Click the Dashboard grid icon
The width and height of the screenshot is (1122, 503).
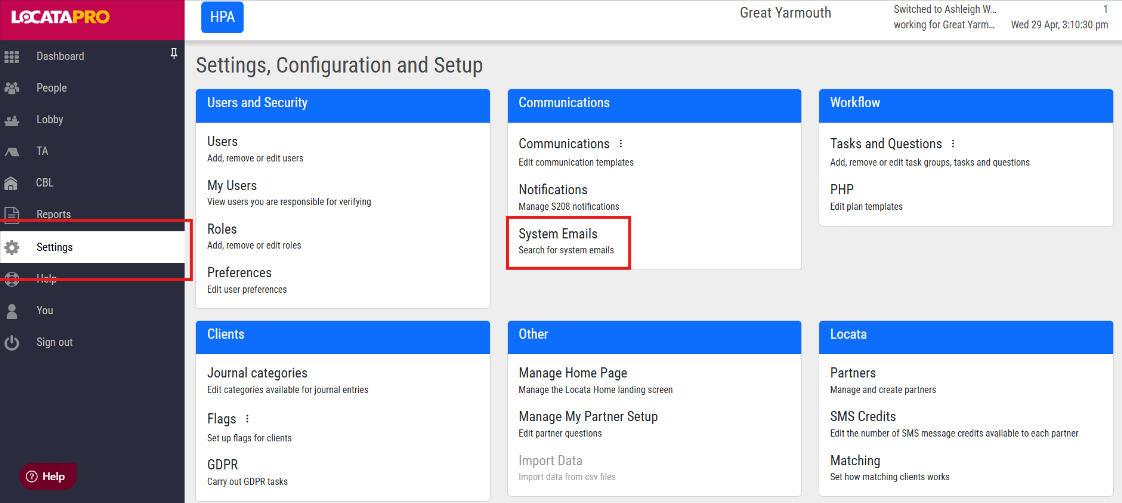11,57
